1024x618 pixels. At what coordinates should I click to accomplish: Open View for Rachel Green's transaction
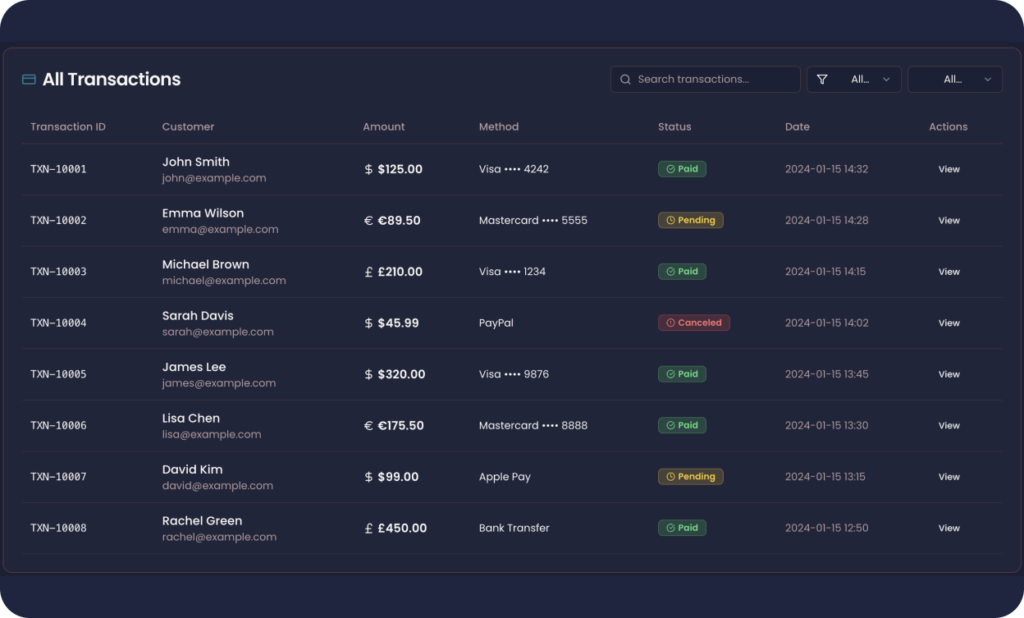point(949,528)
